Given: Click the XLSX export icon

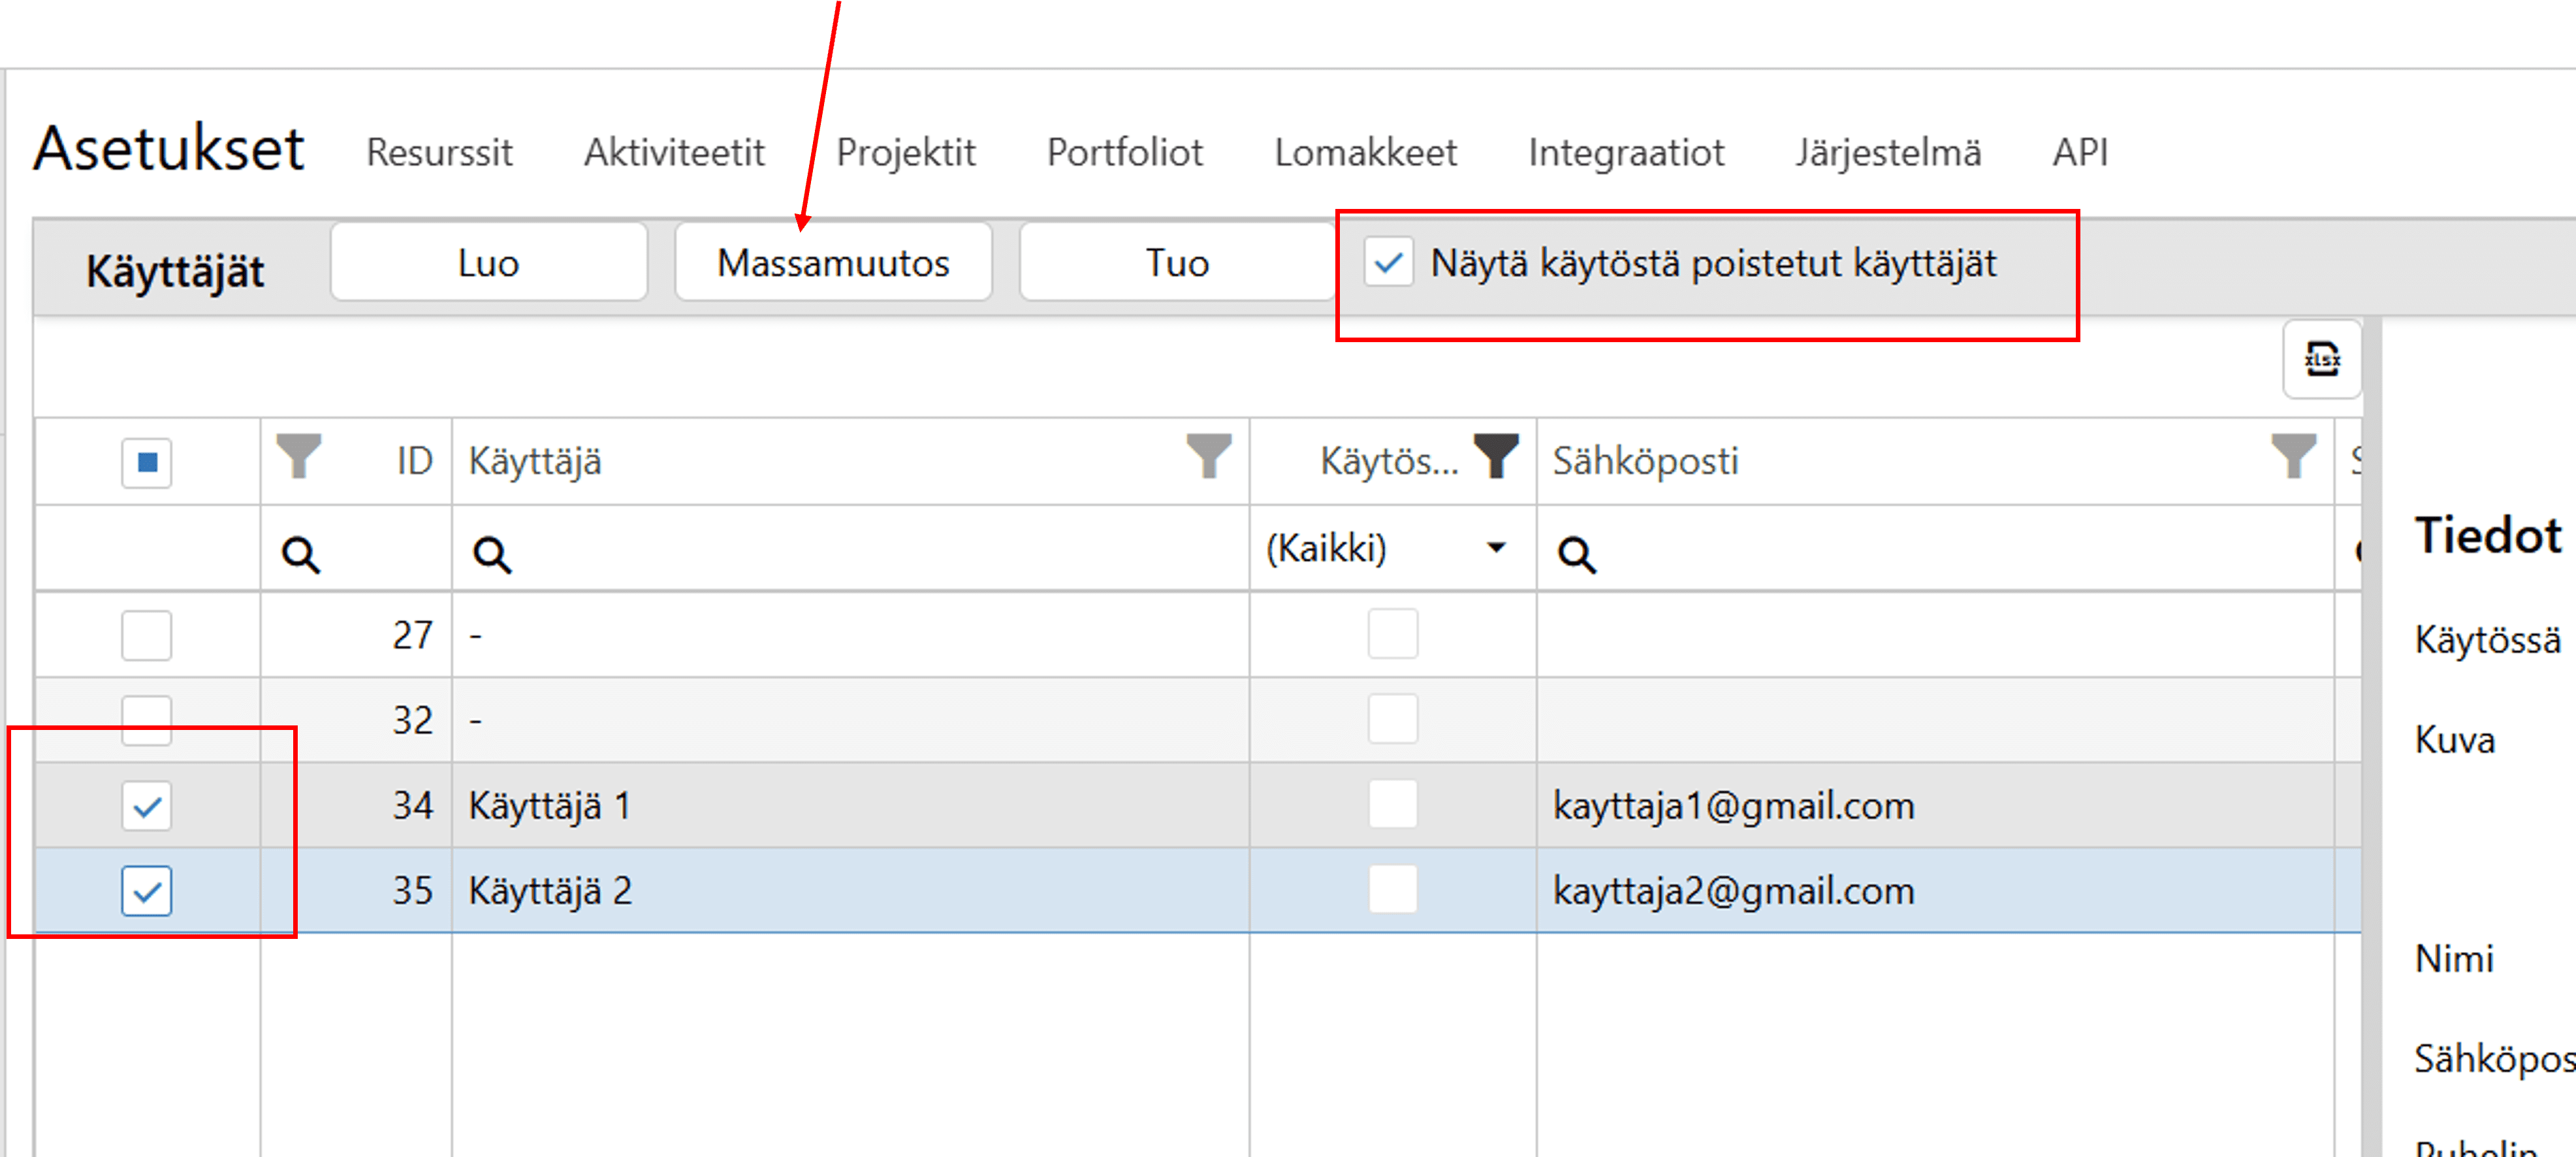Looking at the screenshot, I should 2321,359.
